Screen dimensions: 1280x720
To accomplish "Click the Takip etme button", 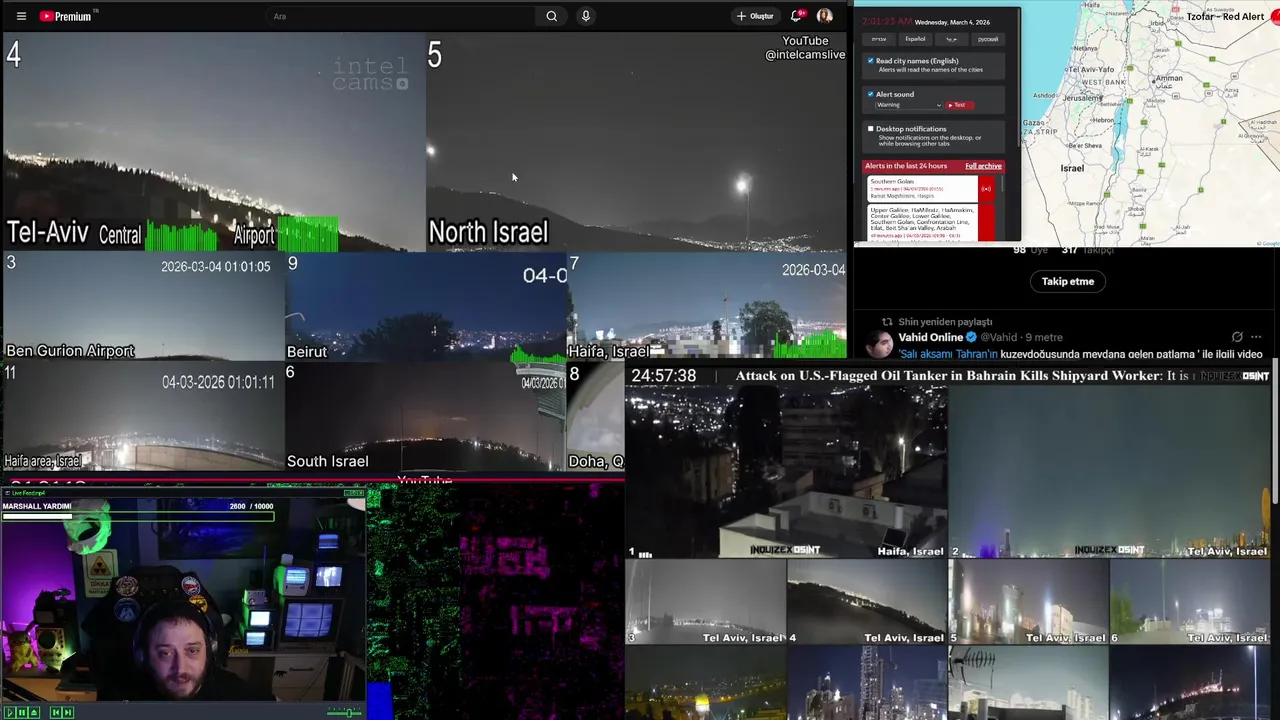I will pyautogui.click(x=1068, y=281).
